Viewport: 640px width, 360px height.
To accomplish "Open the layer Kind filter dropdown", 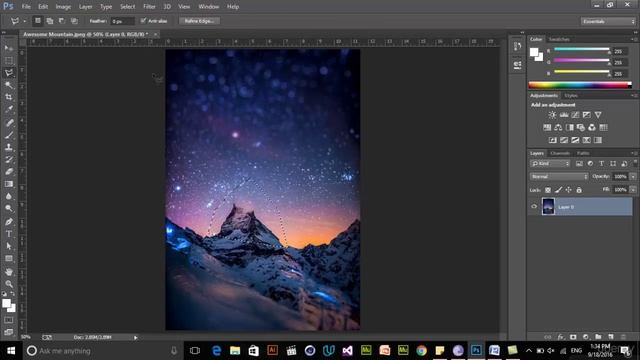I will pos(550,164).
